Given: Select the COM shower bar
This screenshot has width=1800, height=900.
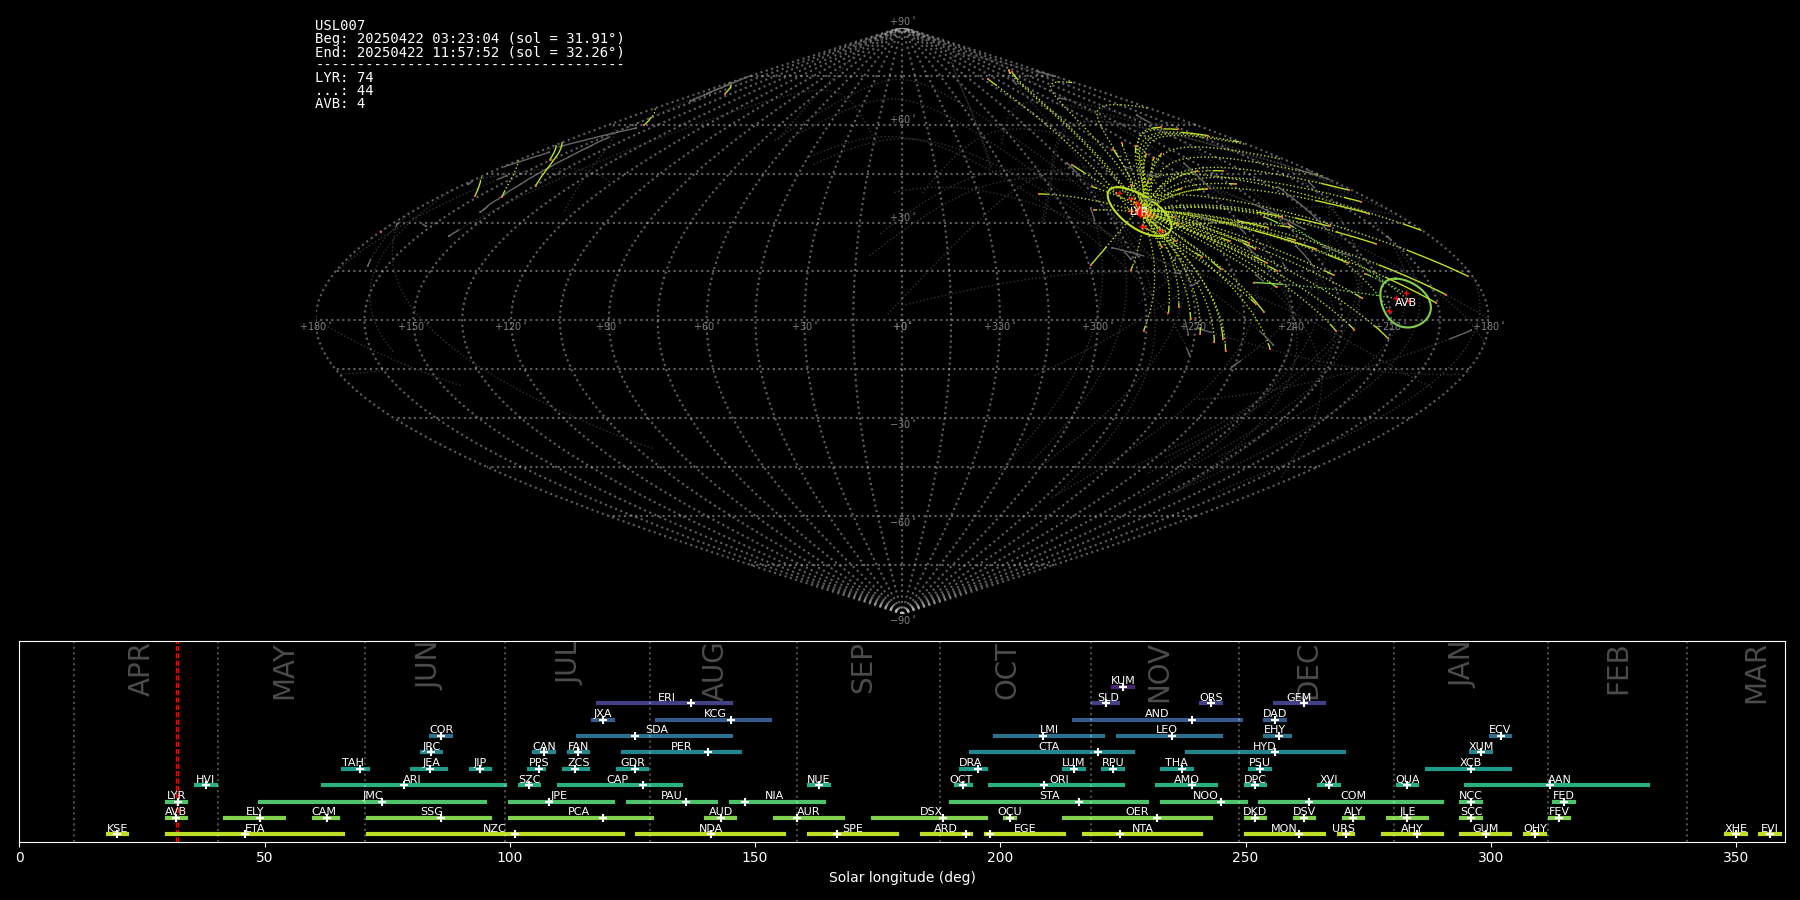Looking at the screenshot, I should coord(1351,801).
